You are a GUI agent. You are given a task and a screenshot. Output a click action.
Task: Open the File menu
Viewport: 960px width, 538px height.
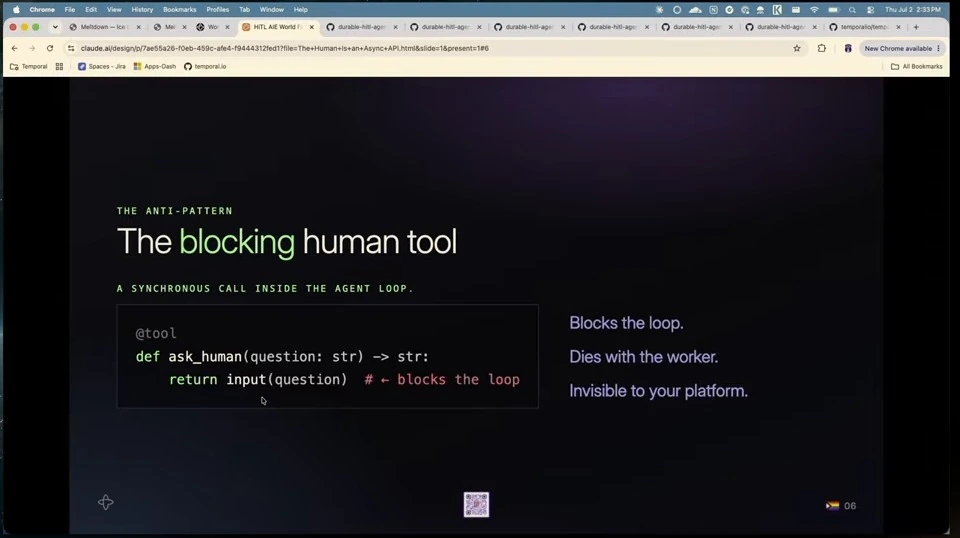click(70, 10)
